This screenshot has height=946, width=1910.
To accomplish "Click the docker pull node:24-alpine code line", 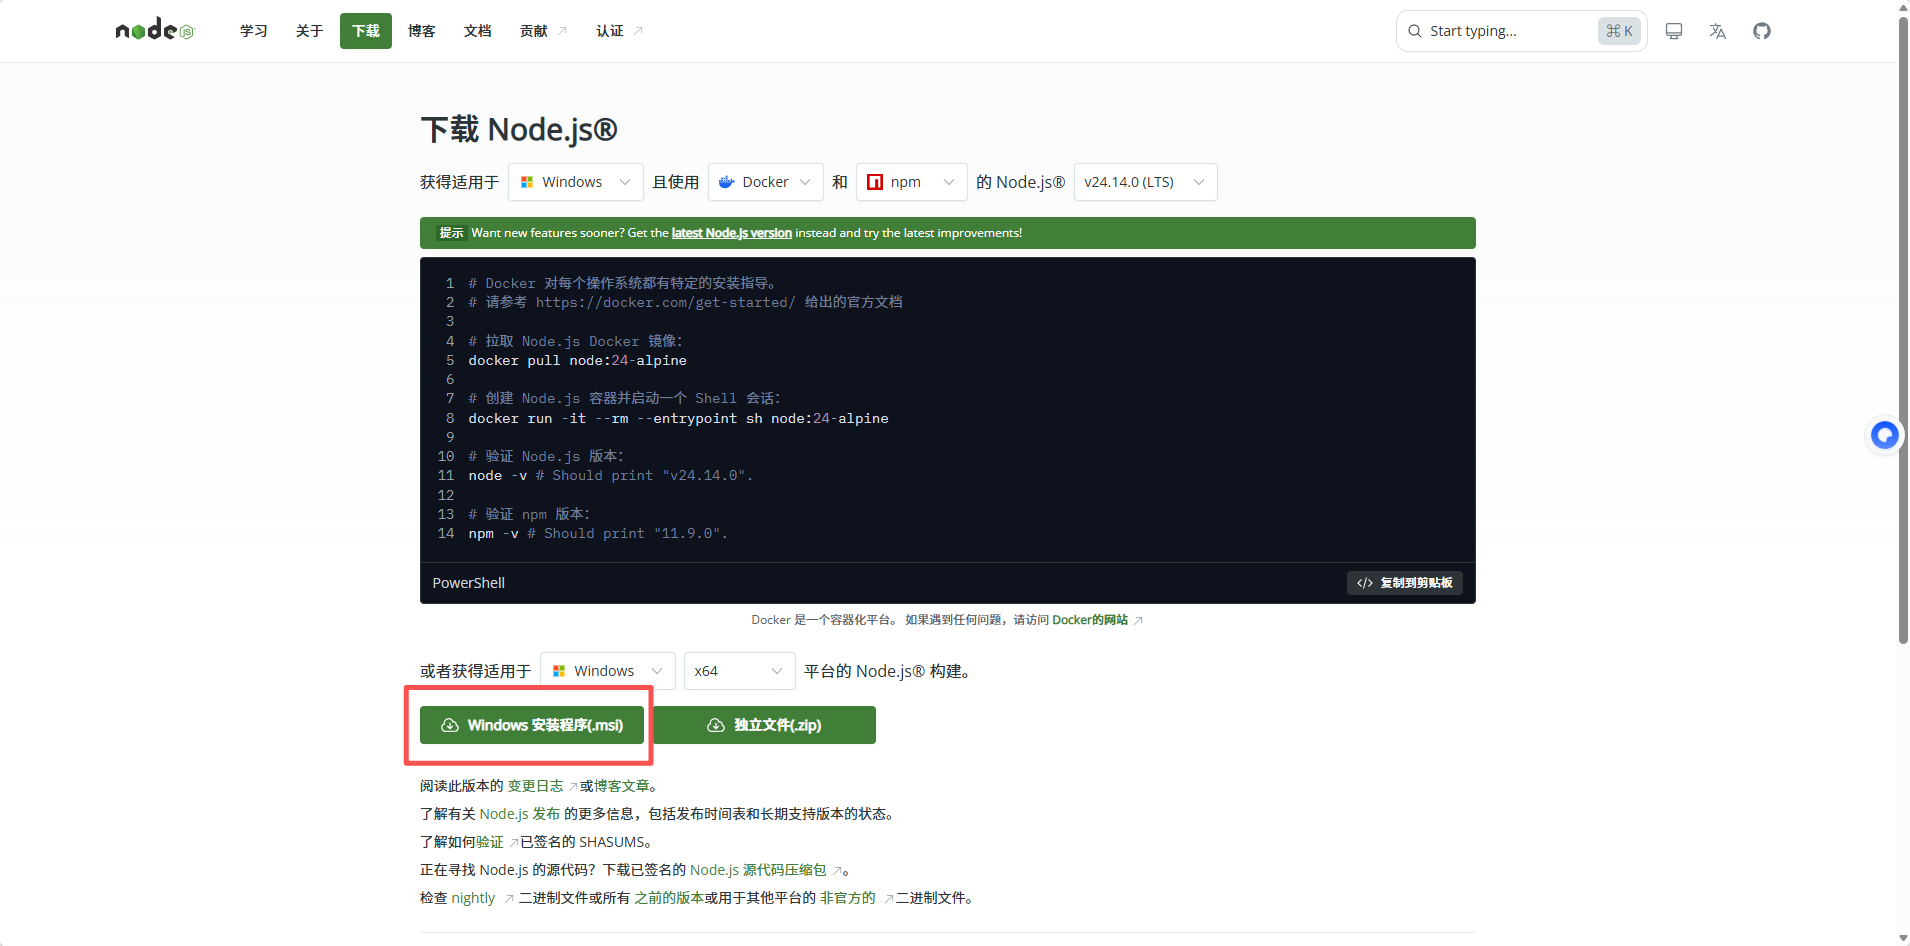I will tap(578, 361).
